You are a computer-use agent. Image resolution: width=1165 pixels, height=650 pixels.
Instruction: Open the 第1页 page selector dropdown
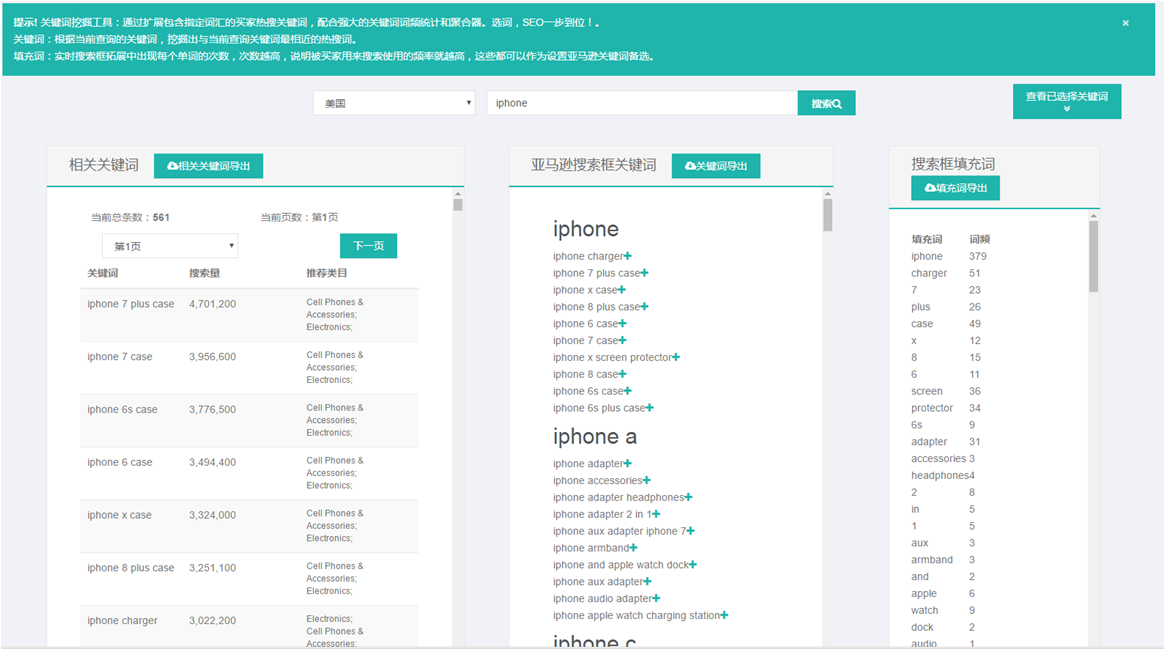170,246
